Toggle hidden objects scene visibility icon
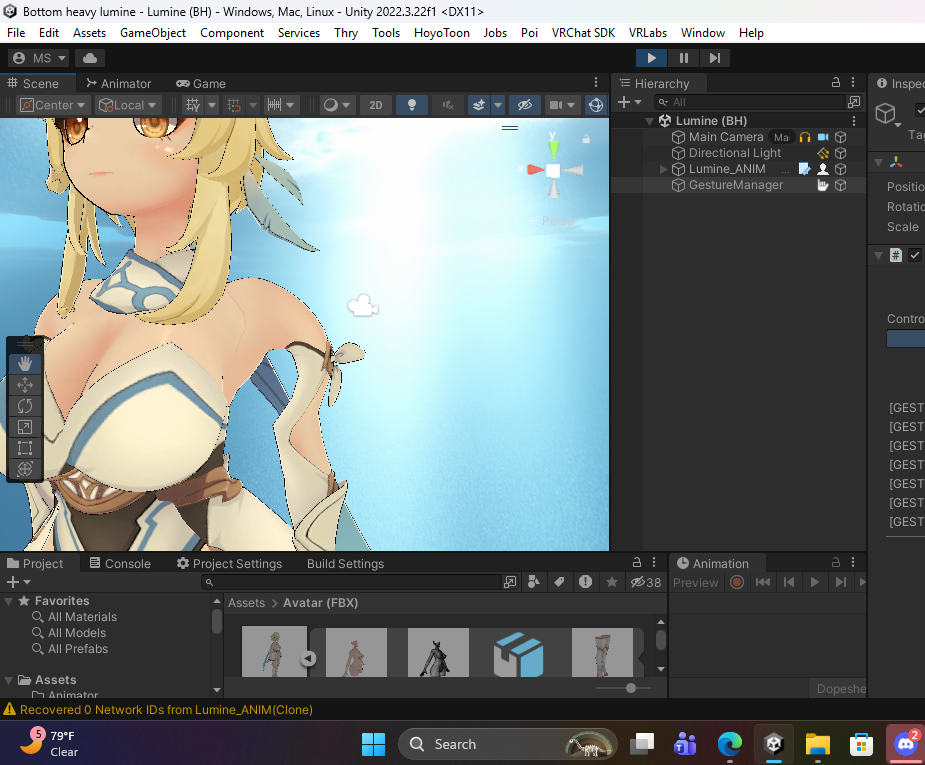Screen dimensions: 925x765 coord(524,105)
